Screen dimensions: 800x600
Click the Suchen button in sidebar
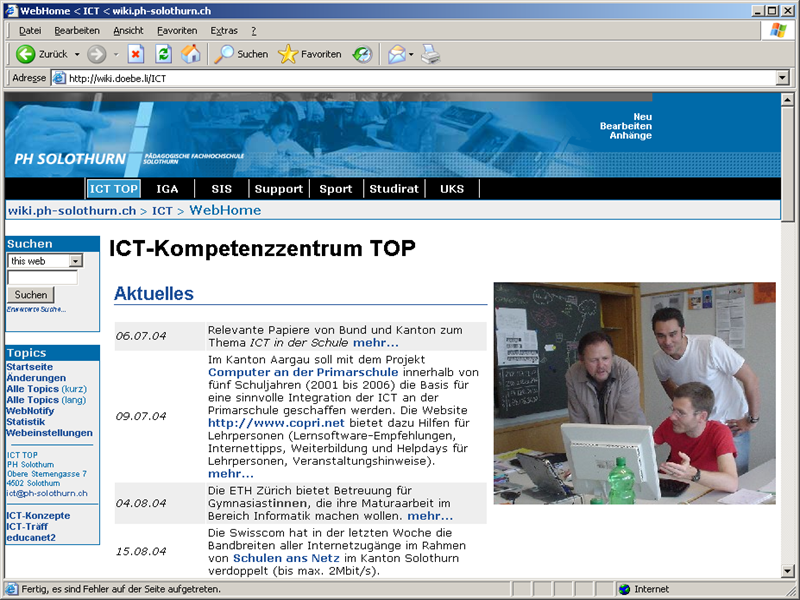coord(31,295)
